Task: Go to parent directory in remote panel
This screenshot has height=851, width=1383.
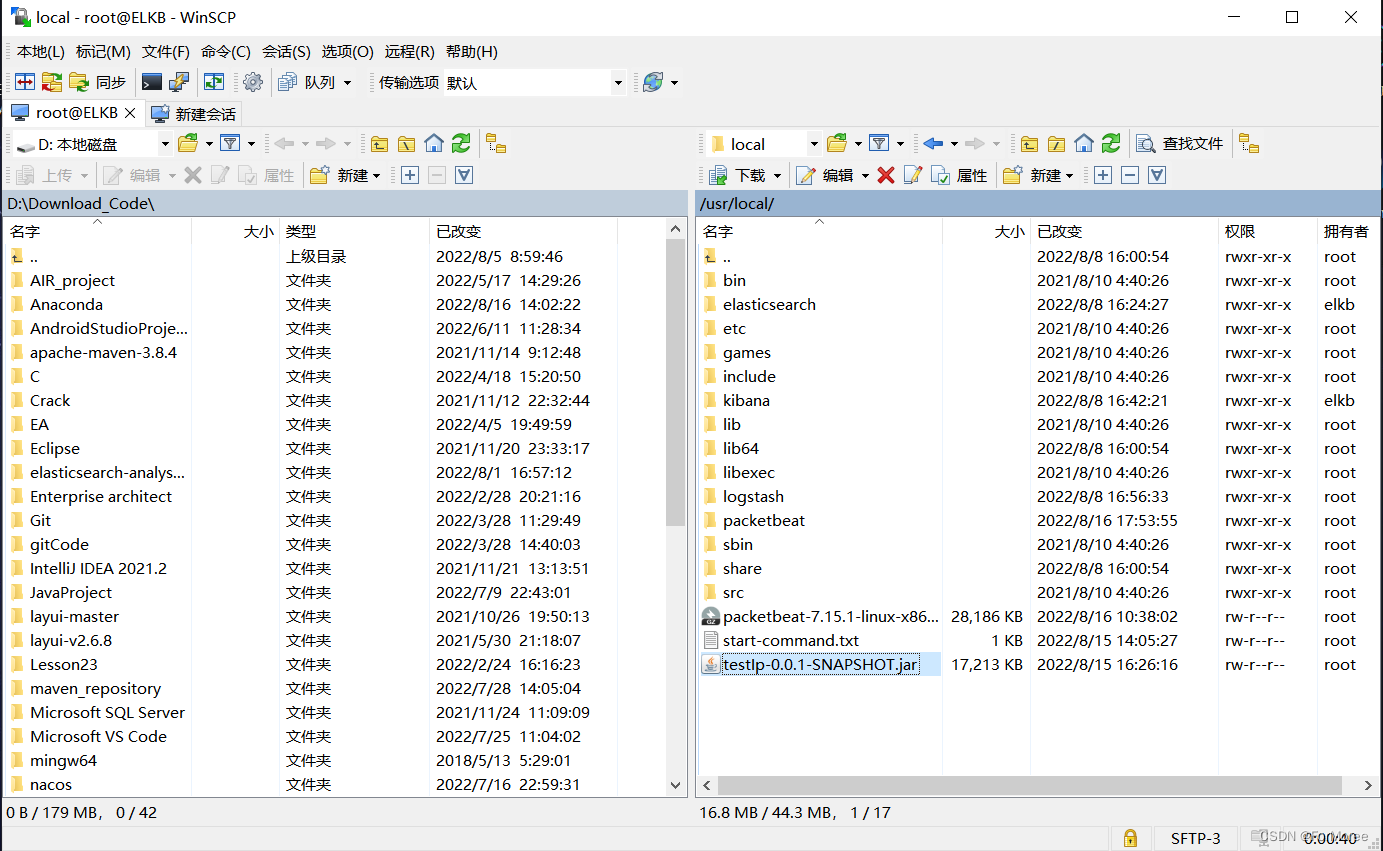Action: tap(1029, 143)
